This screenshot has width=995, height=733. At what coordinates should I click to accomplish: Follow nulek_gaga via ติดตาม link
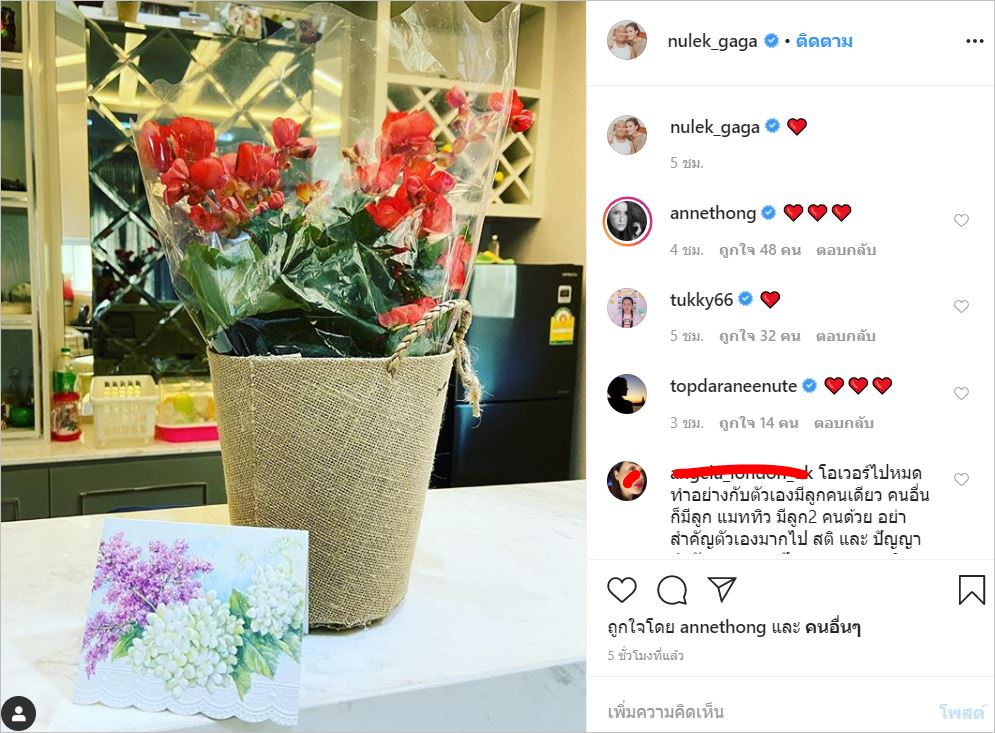click(x=824, y=41)
